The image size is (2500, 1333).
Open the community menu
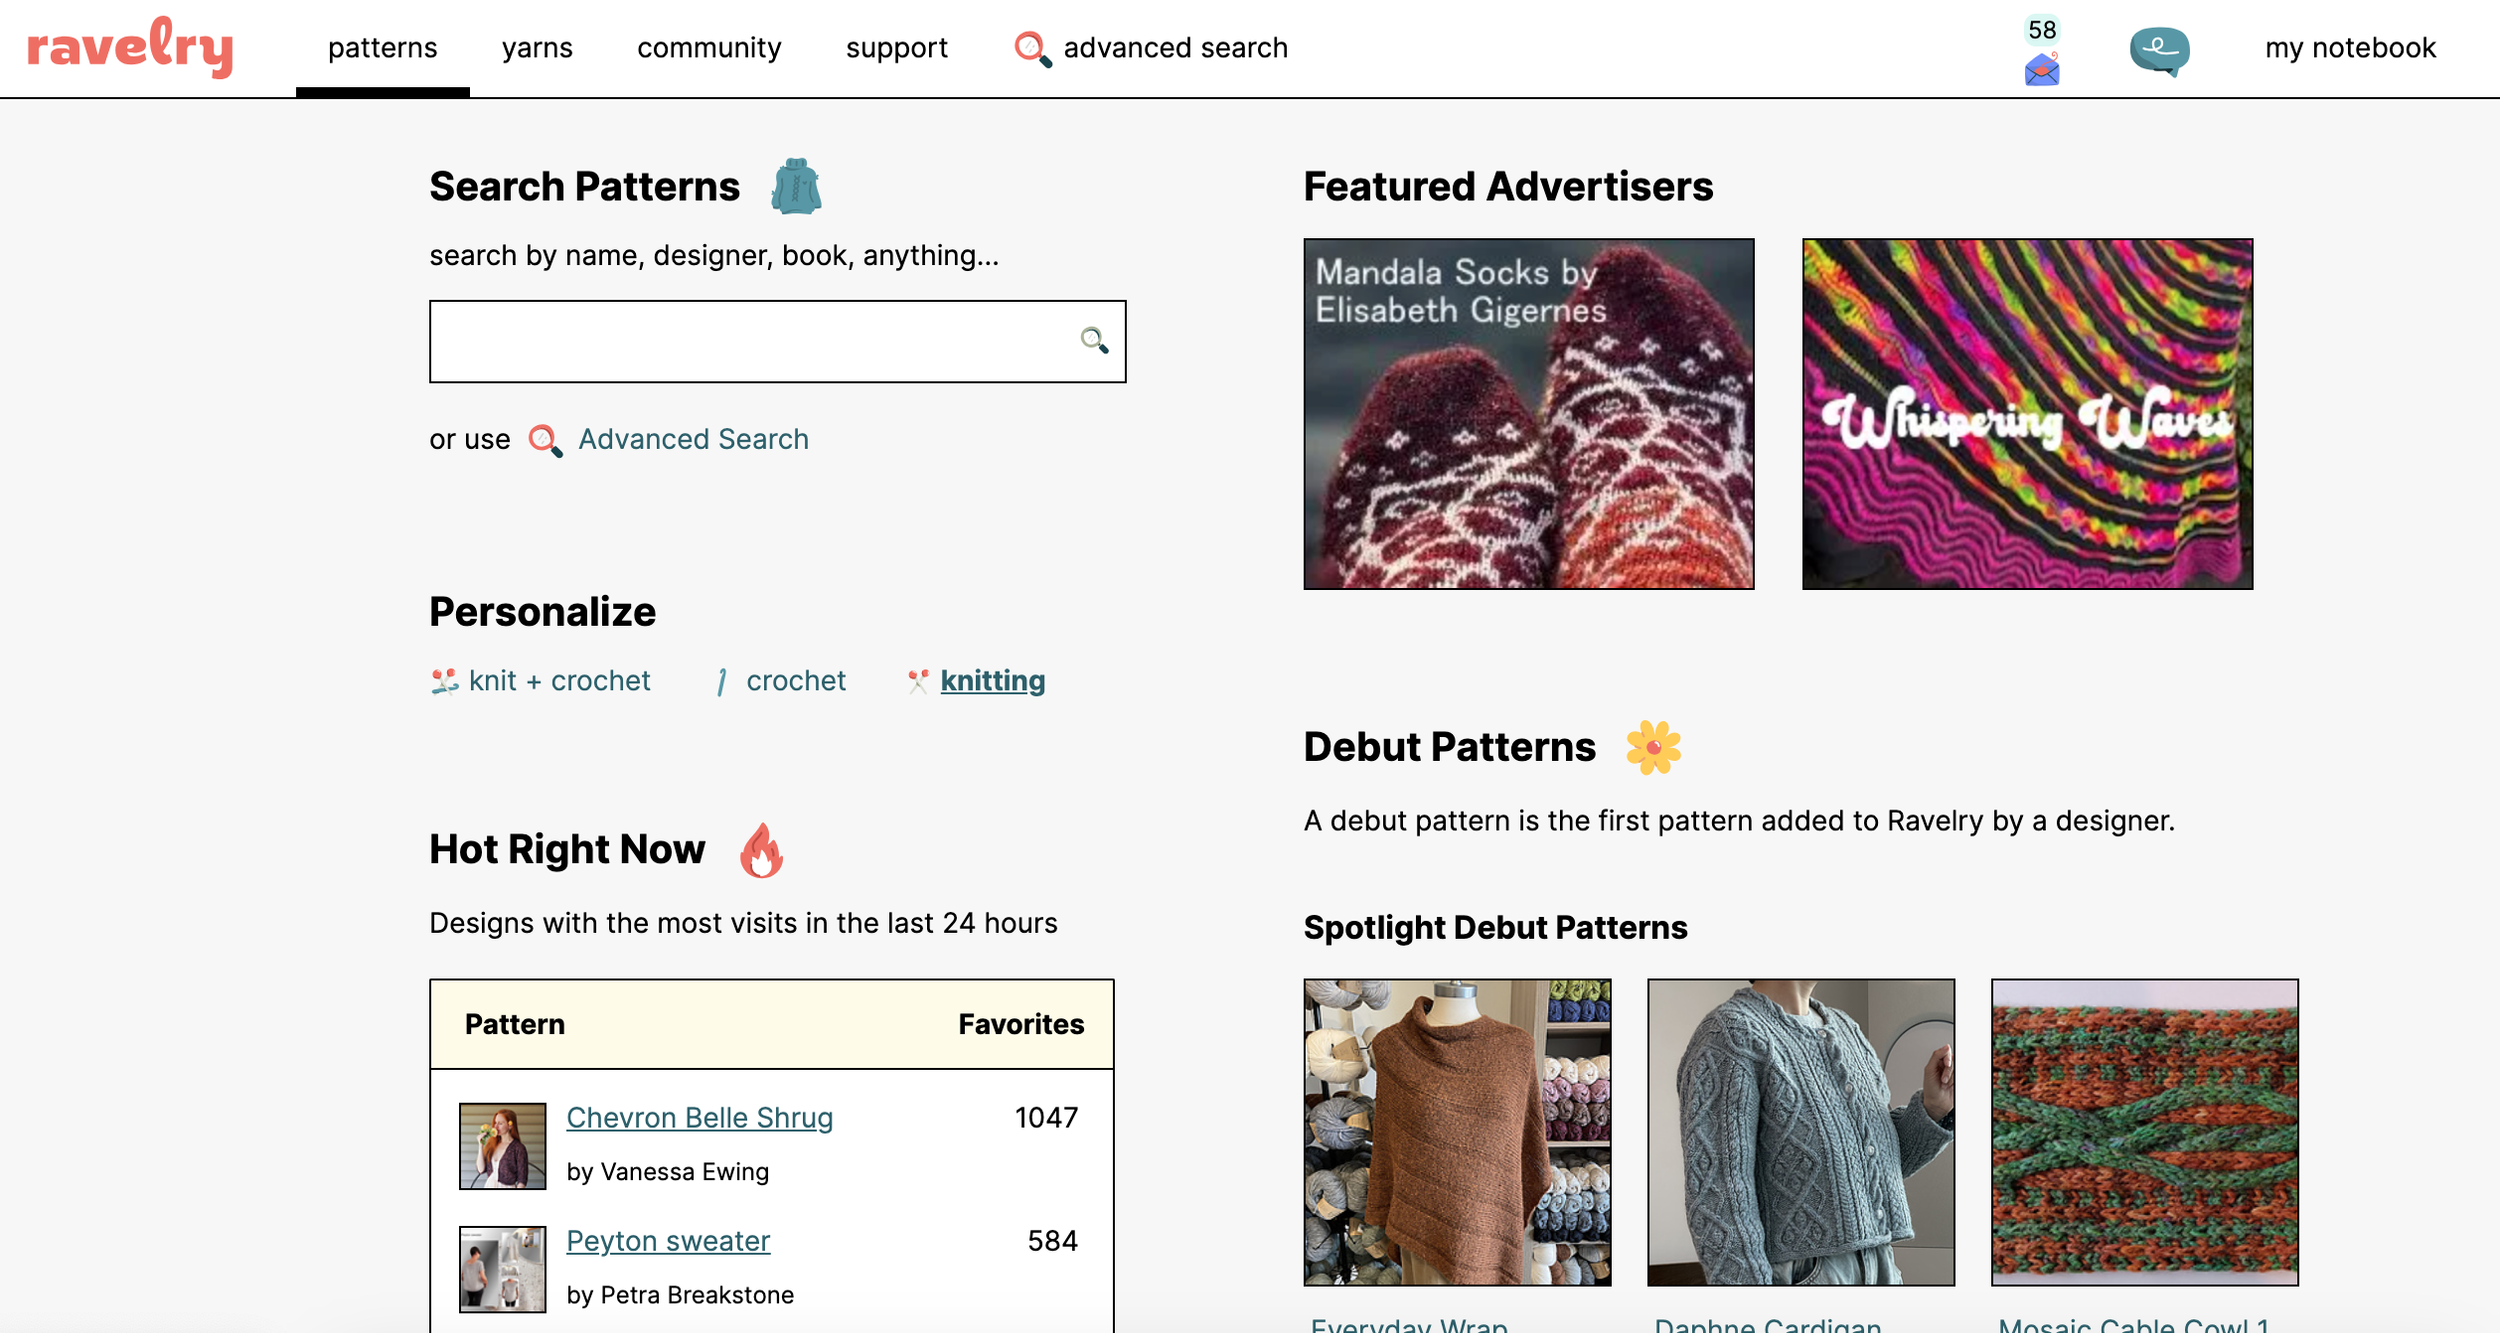coord(709,48)
